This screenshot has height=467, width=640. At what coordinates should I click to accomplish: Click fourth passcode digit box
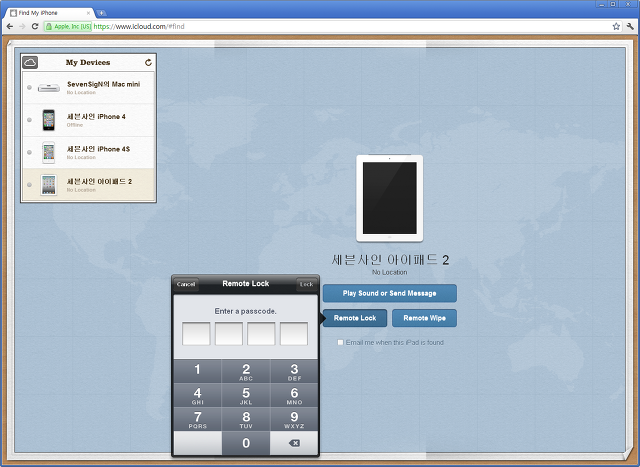pyautogui.click(x=294, y=334)
